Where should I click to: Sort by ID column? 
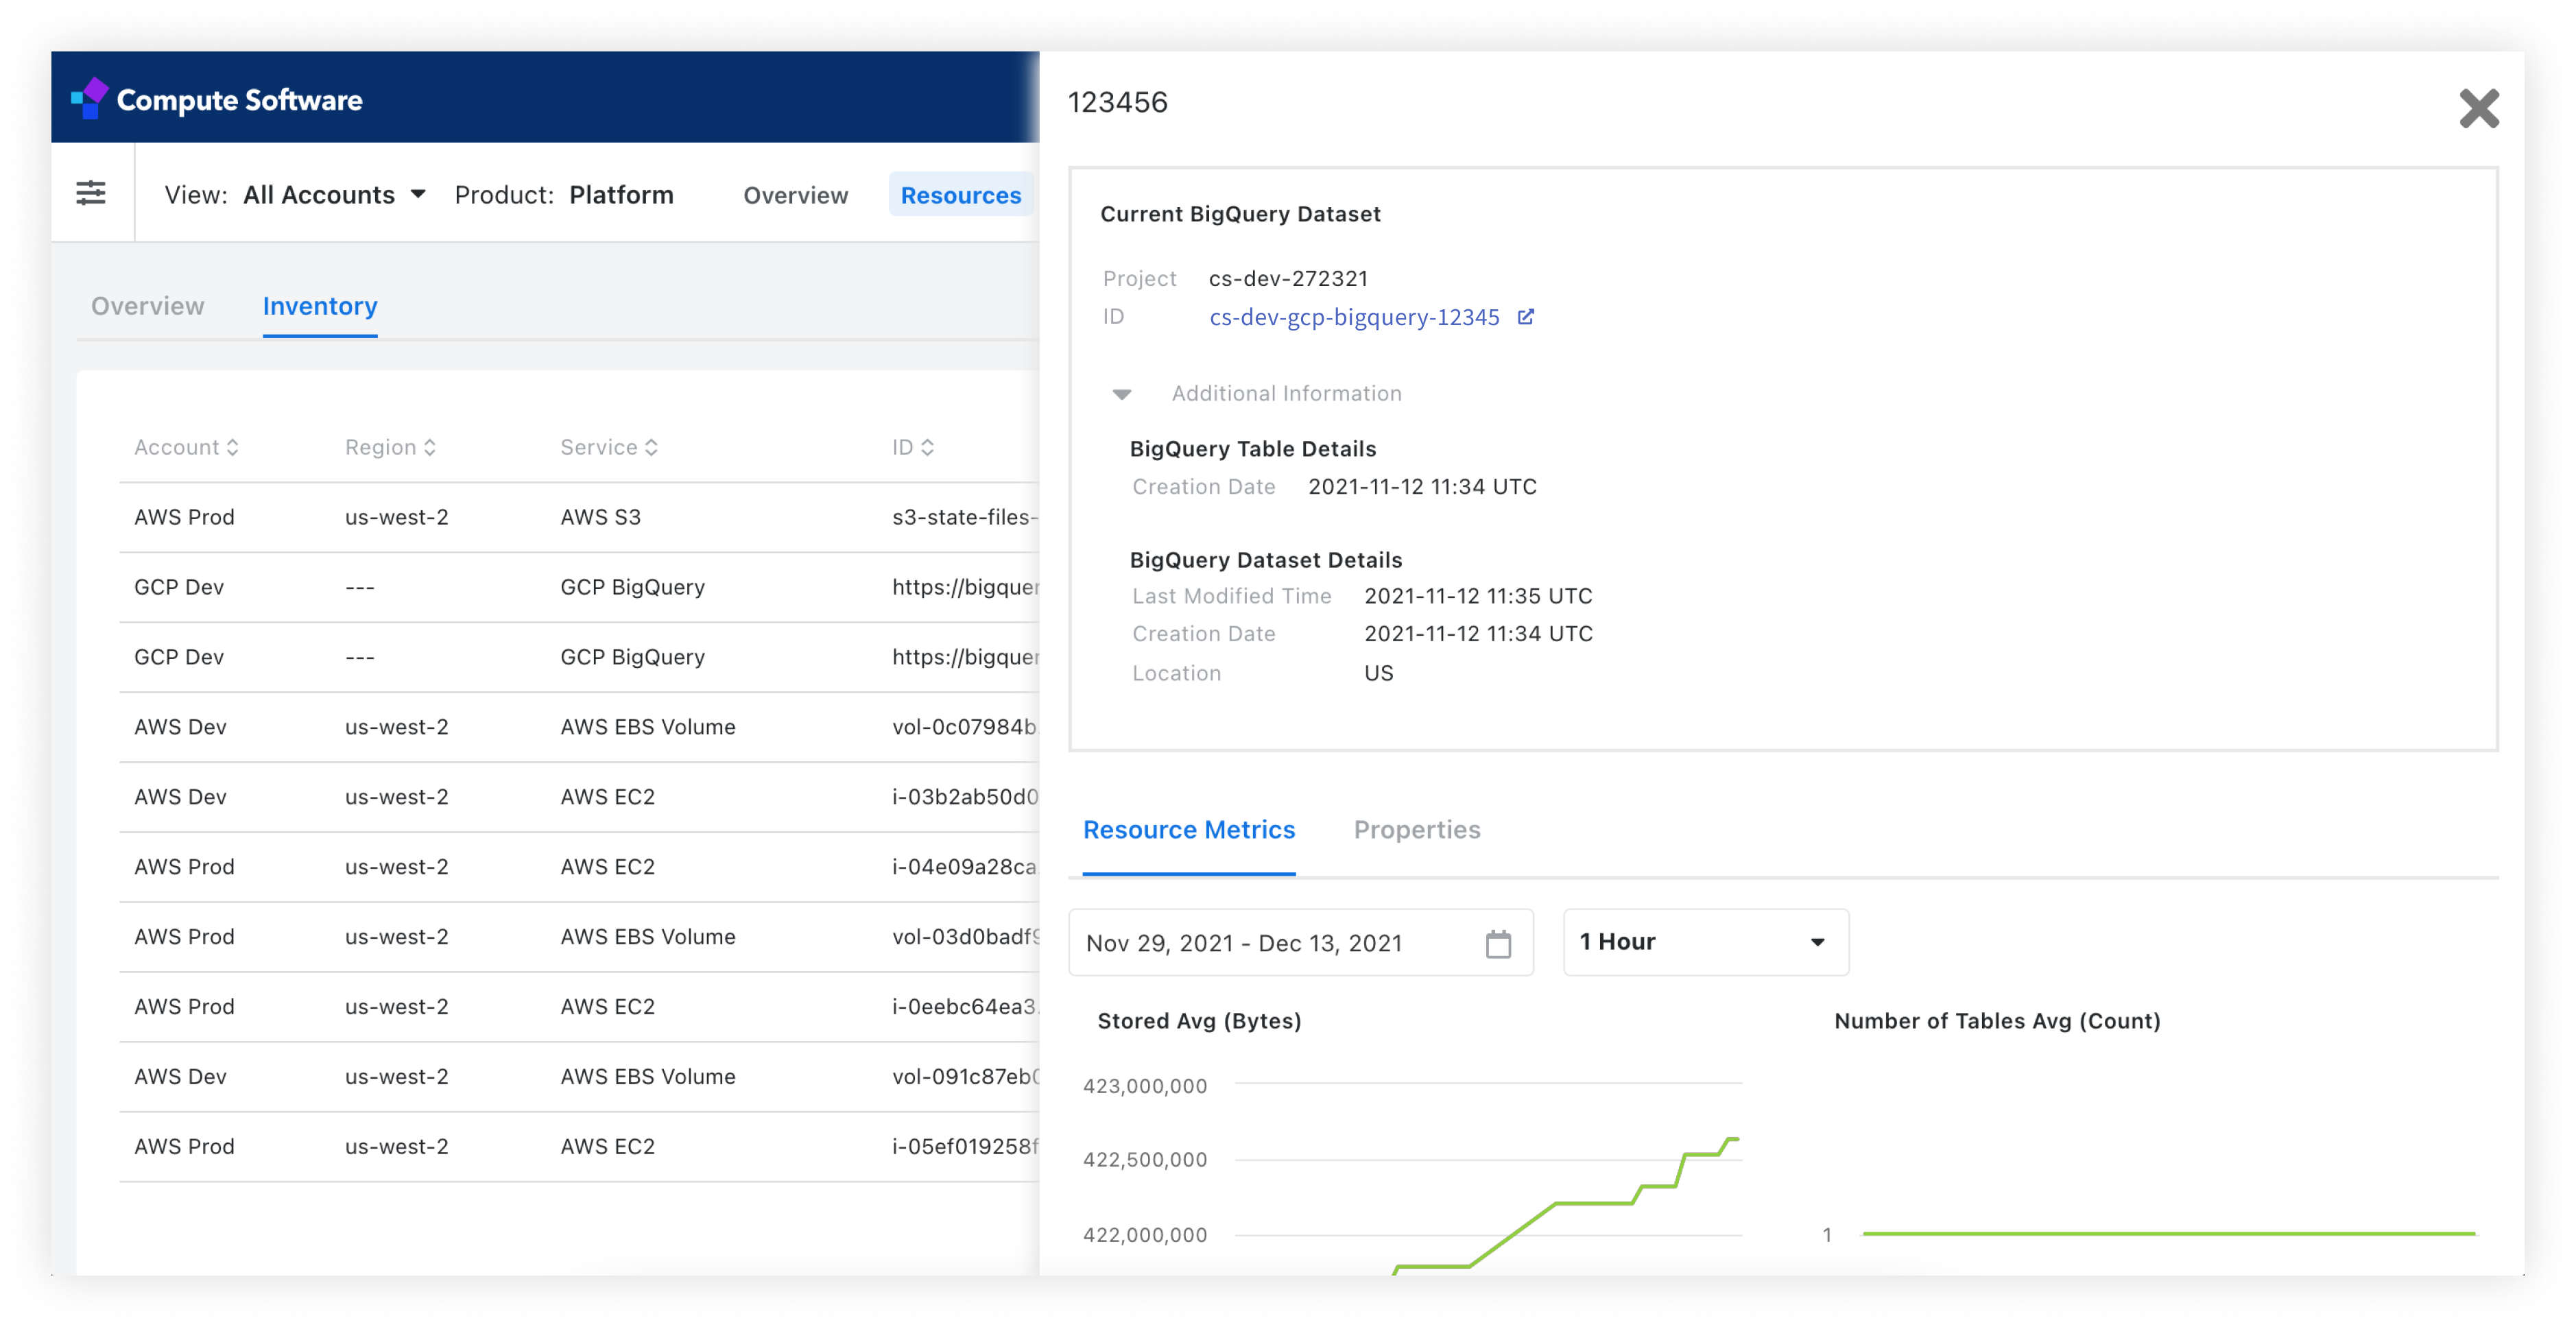tap(913, 447)
